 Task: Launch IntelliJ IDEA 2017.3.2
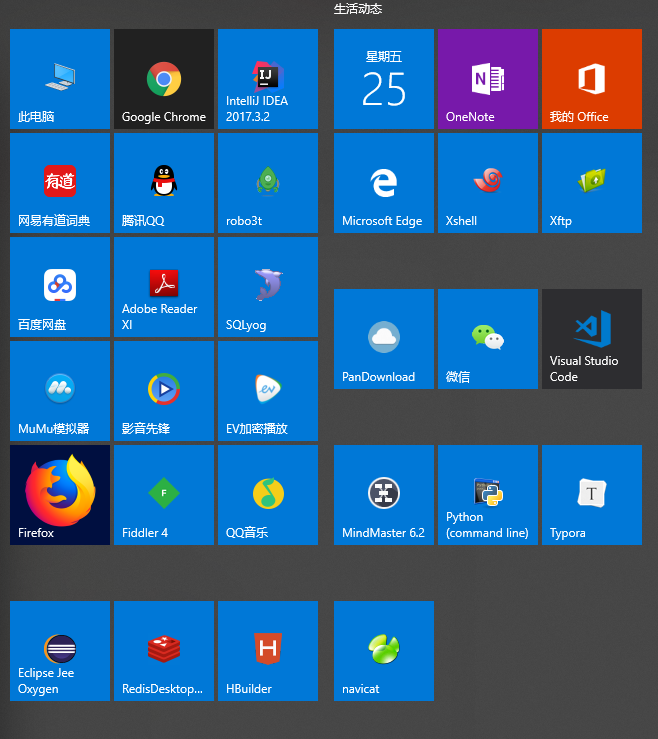[267, 79]
